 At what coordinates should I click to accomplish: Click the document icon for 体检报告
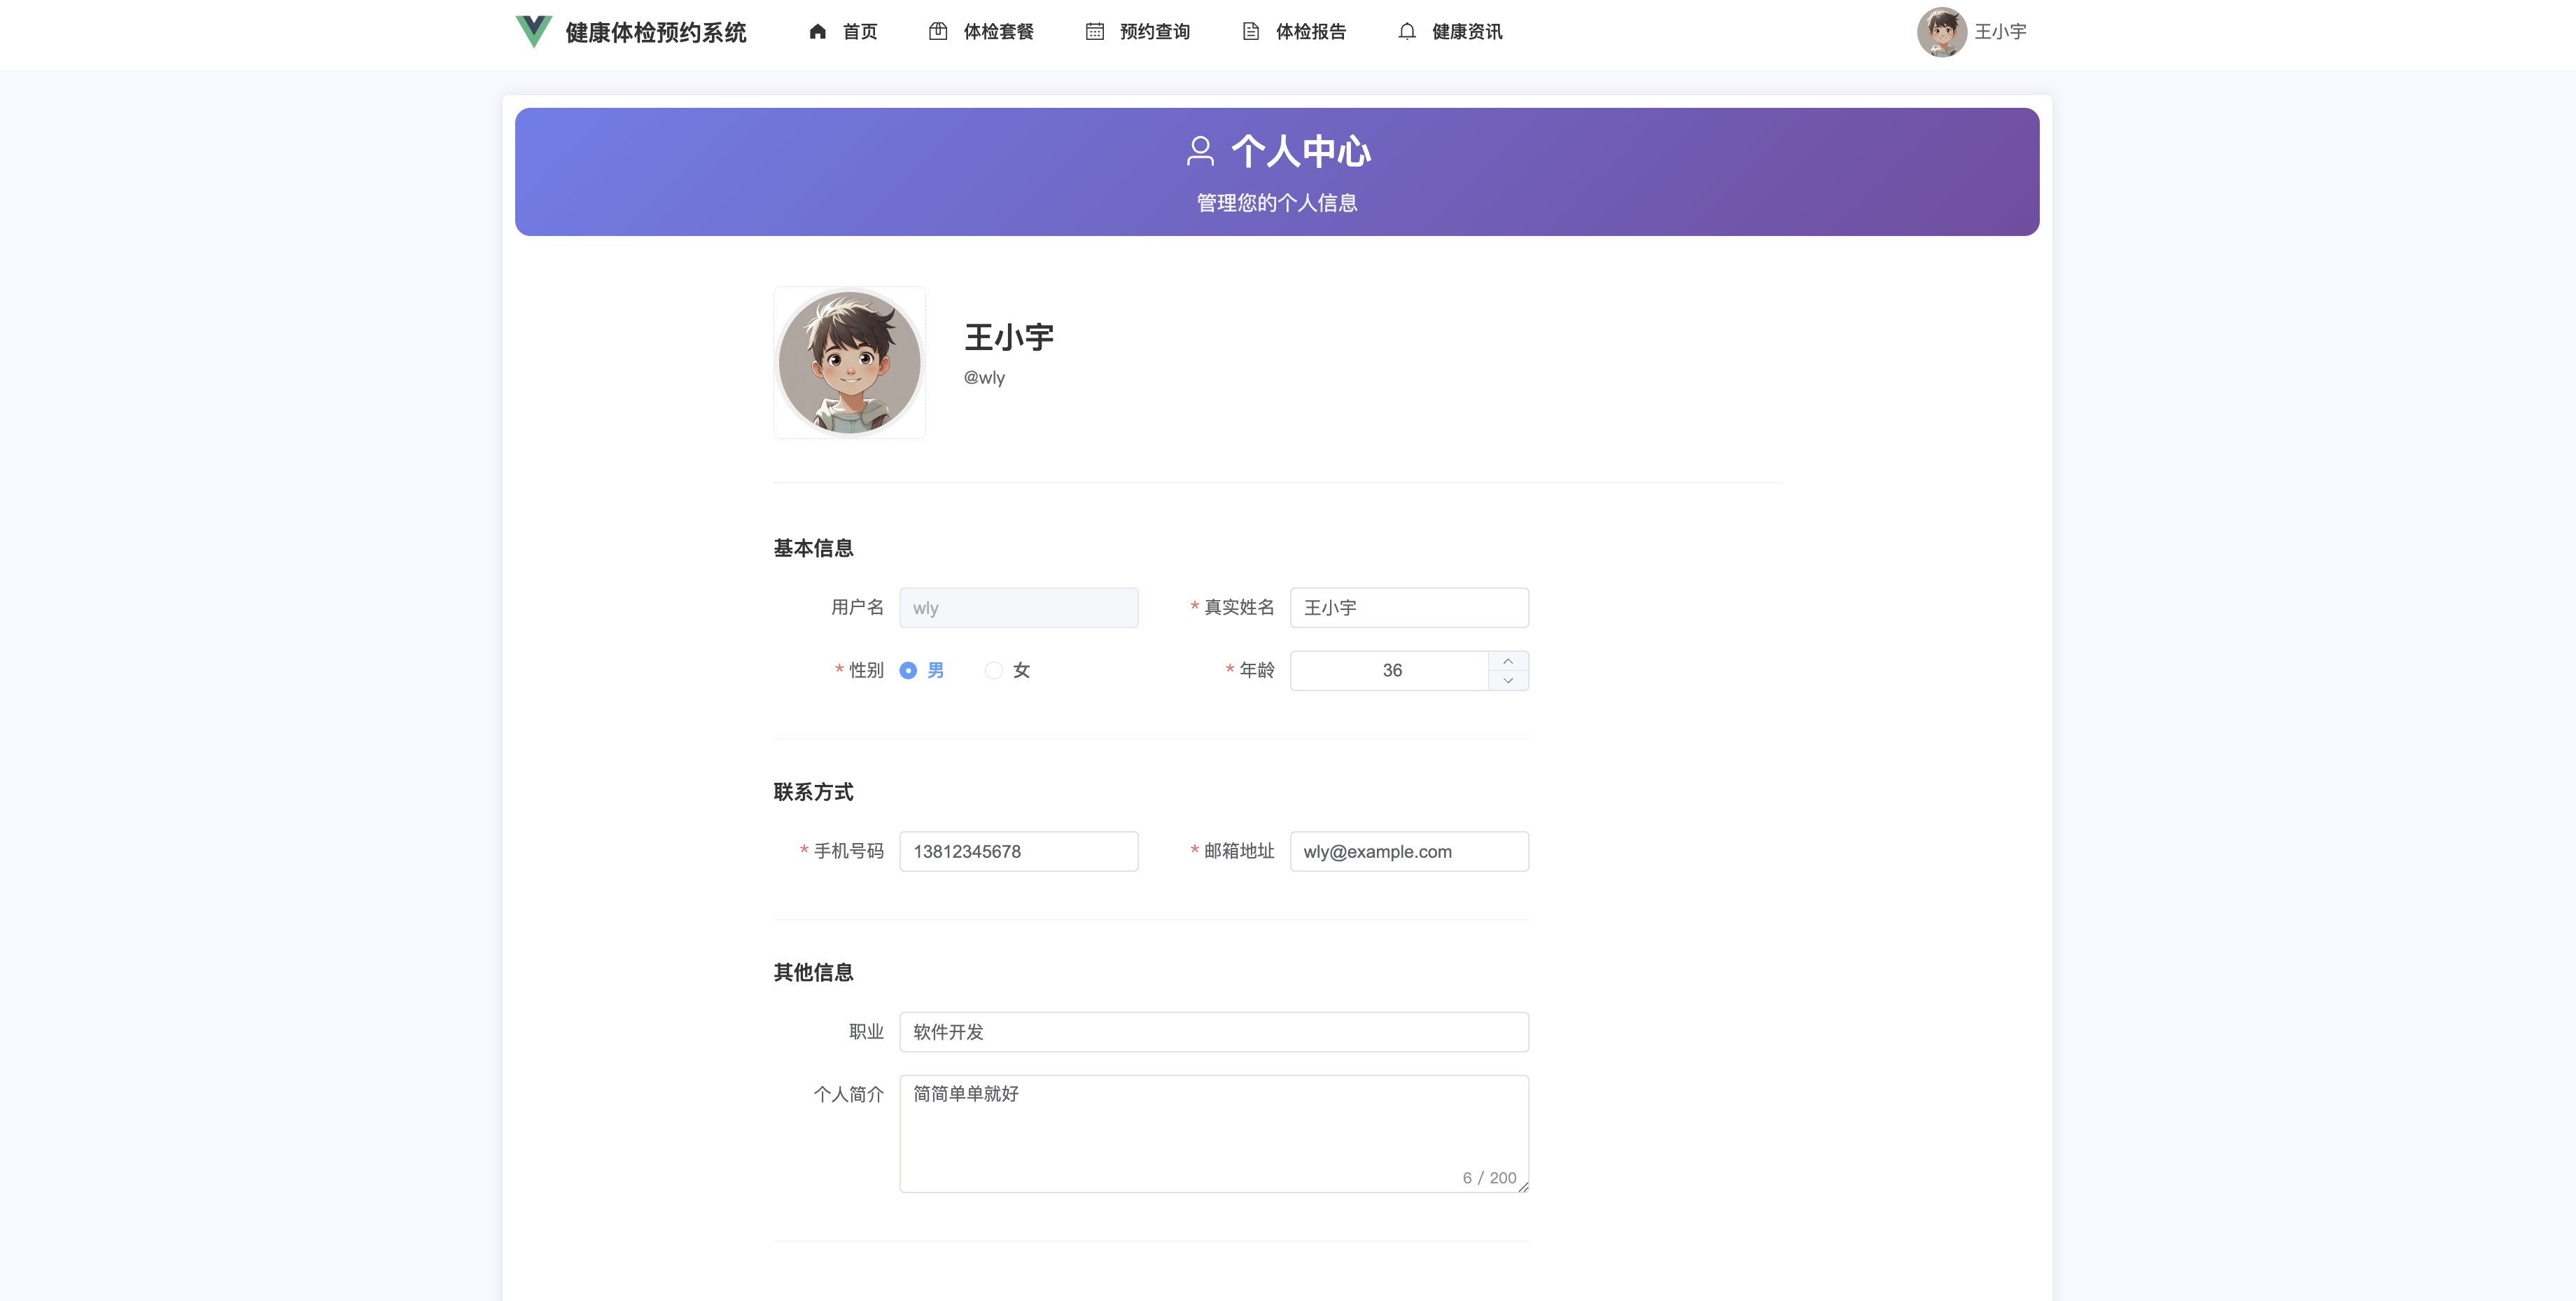[1251, 32]
